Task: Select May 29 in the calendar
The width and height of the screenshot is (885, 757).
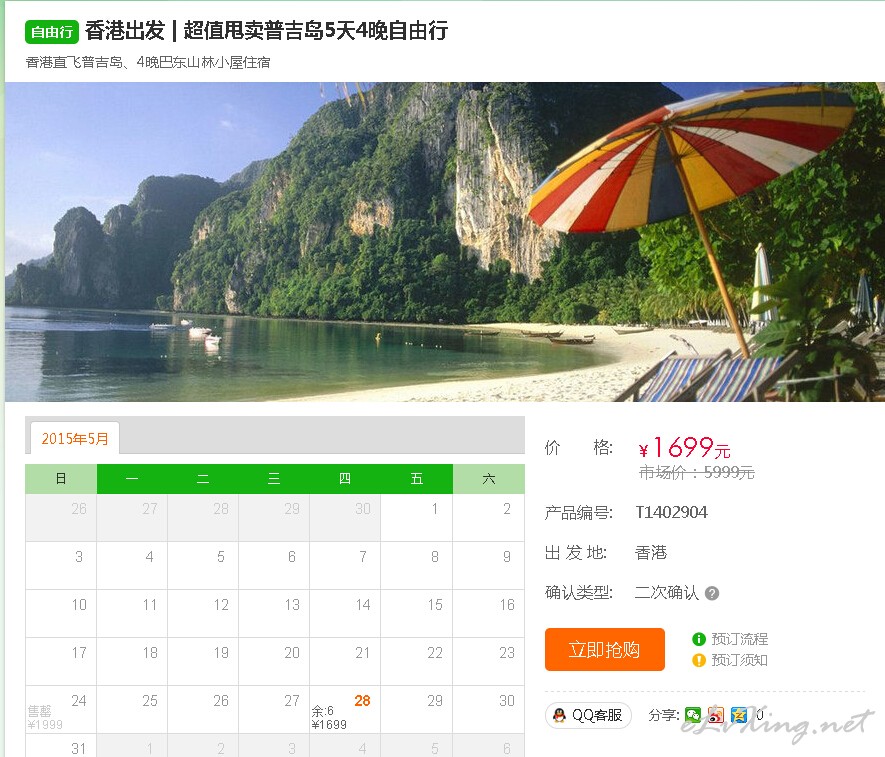Action: point(417,709)
